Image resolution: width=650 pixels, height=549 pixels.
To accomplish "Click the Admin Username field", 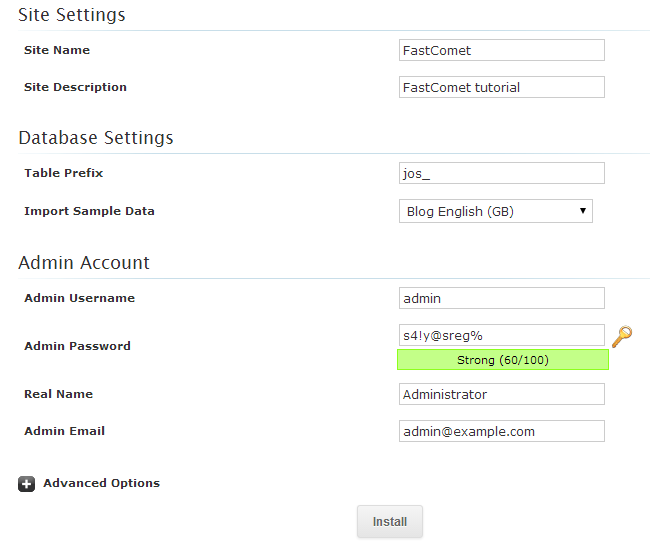I will point(501,298).
